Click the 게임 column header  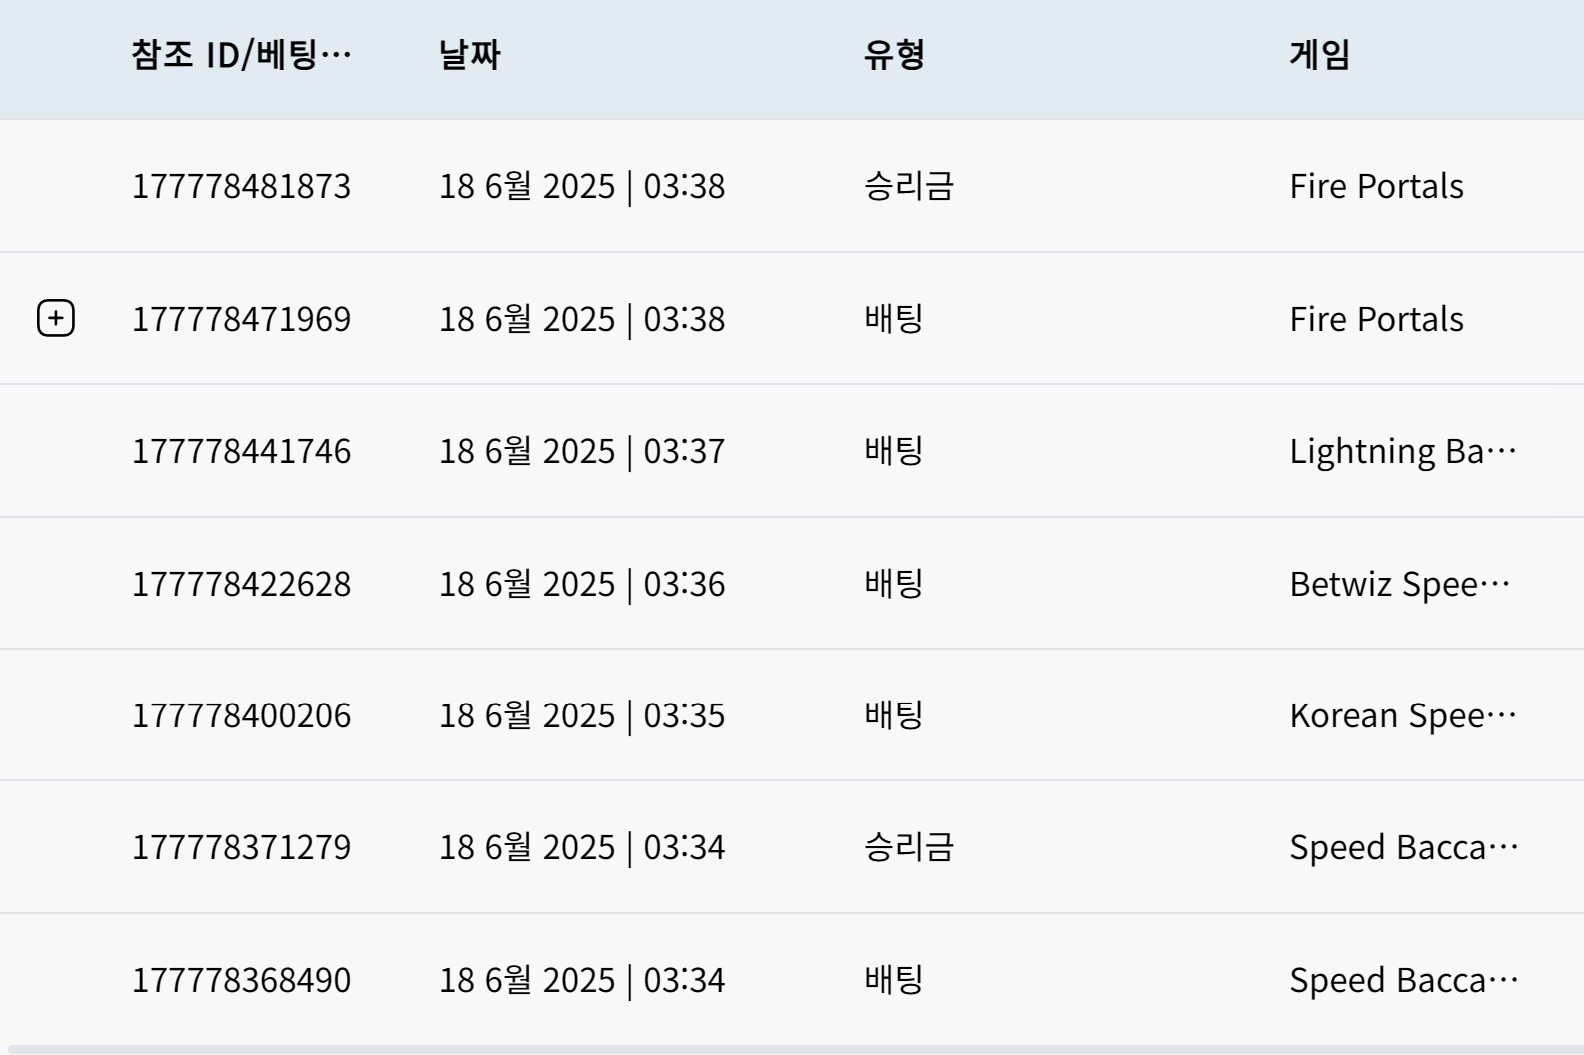(x=1320, y=54)
